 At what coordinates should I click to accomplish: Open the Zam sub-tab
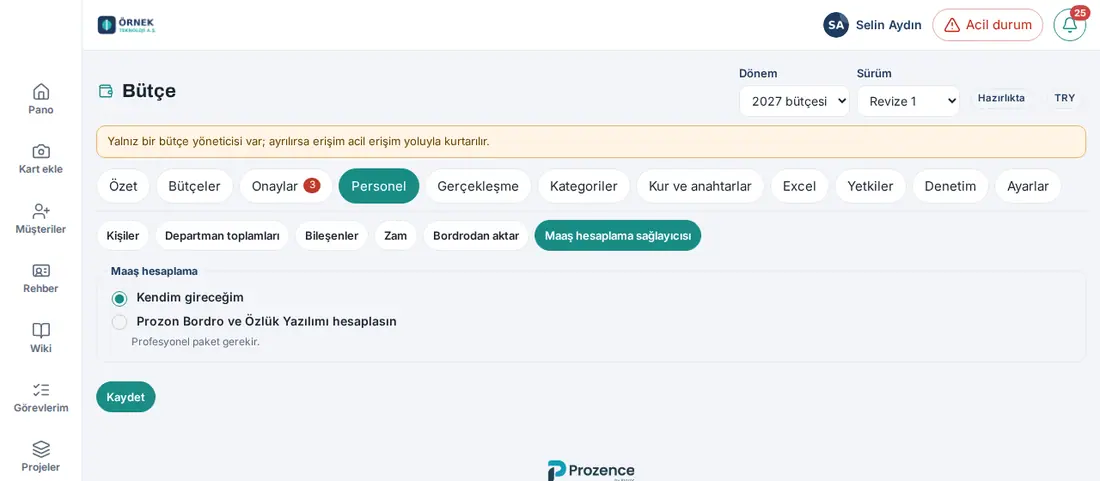coord(395,236)
